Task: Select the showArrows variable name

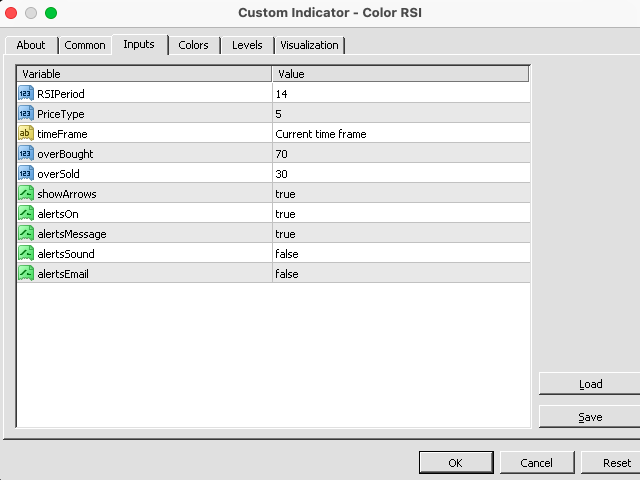Action: [x=67, y=194]
